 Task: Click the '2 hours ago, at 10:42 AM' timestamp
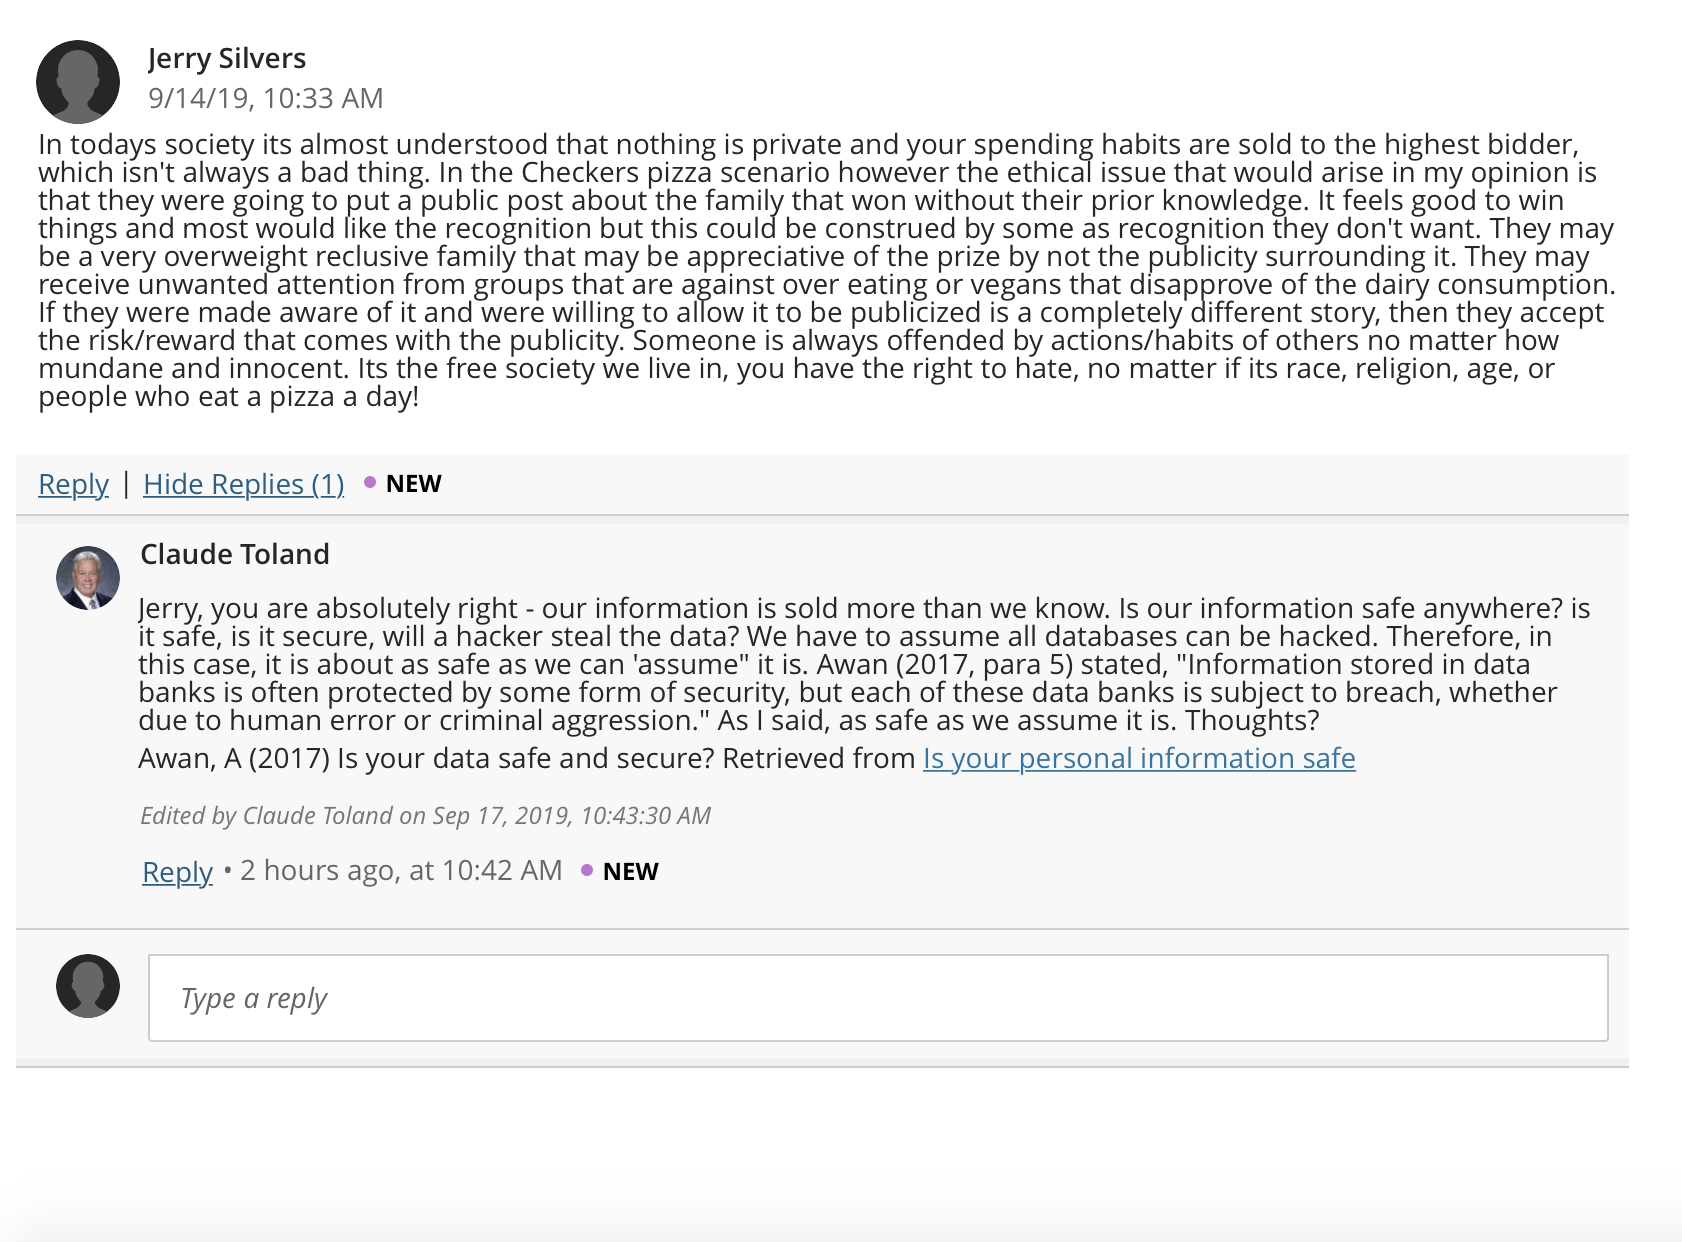(x=401, y=870)
